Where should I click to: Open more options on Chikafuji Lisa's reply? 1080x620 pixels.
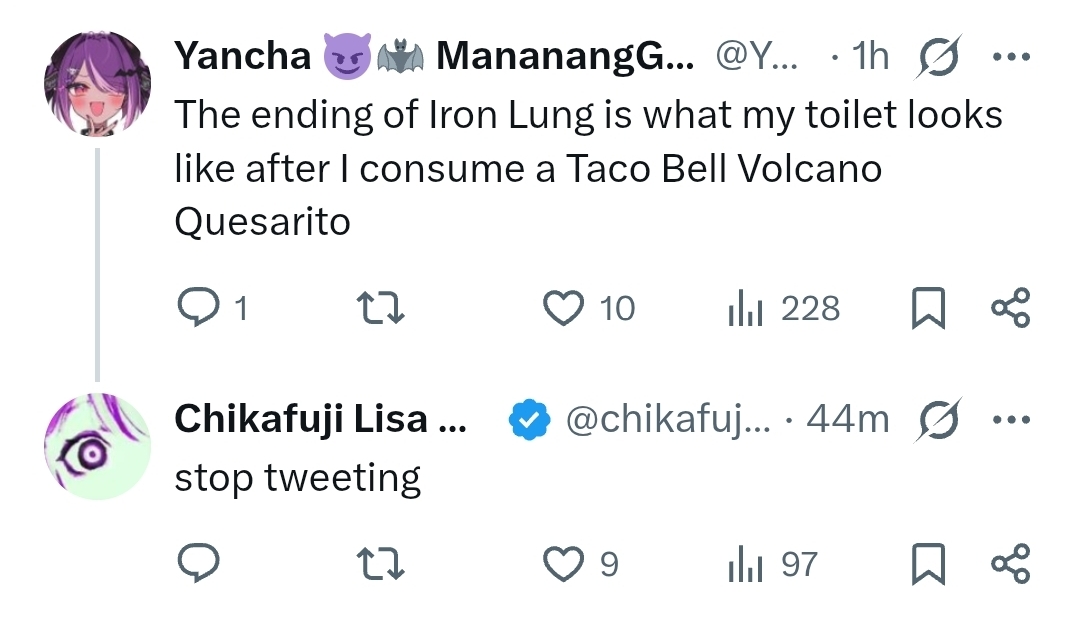tap(1010, 420)
